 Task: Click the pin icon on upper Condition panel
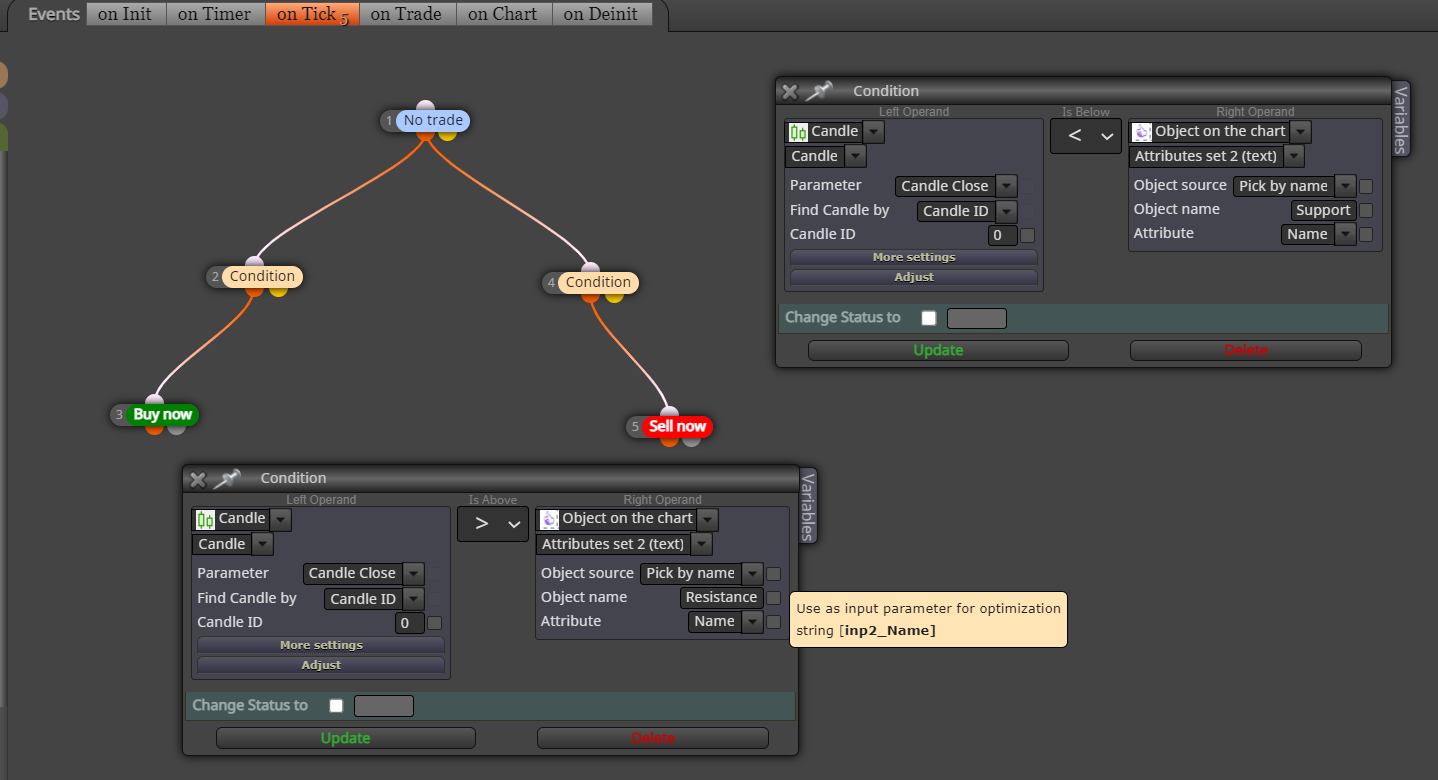point(819,91)
